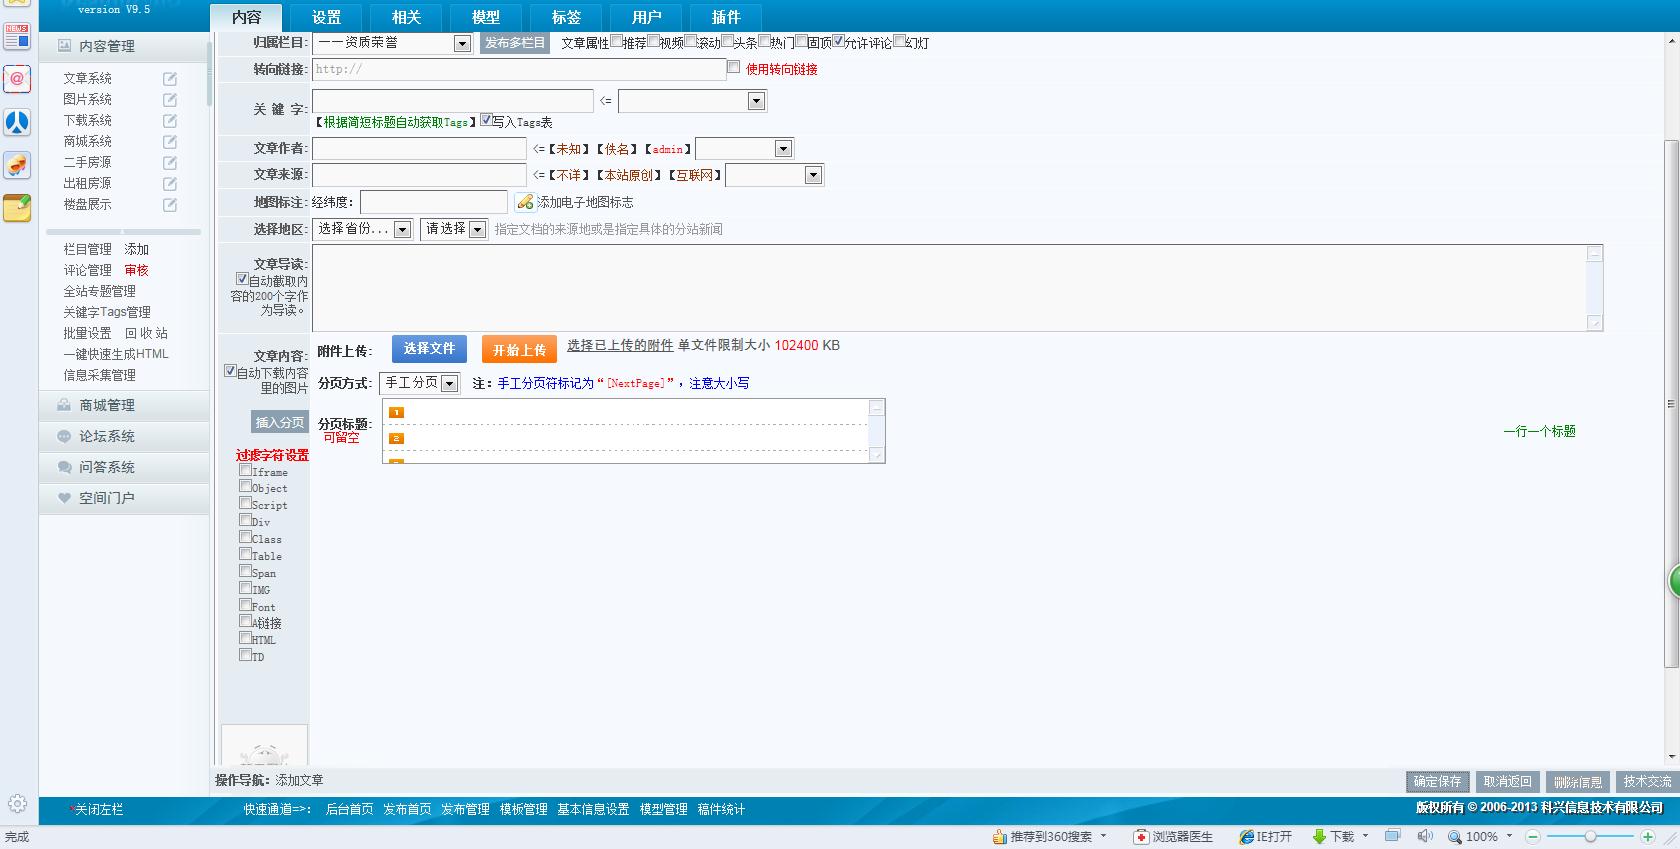Switch to the 设置 tab
The height and width of the screenshot is (849, 1680).
tap(326, 17)
